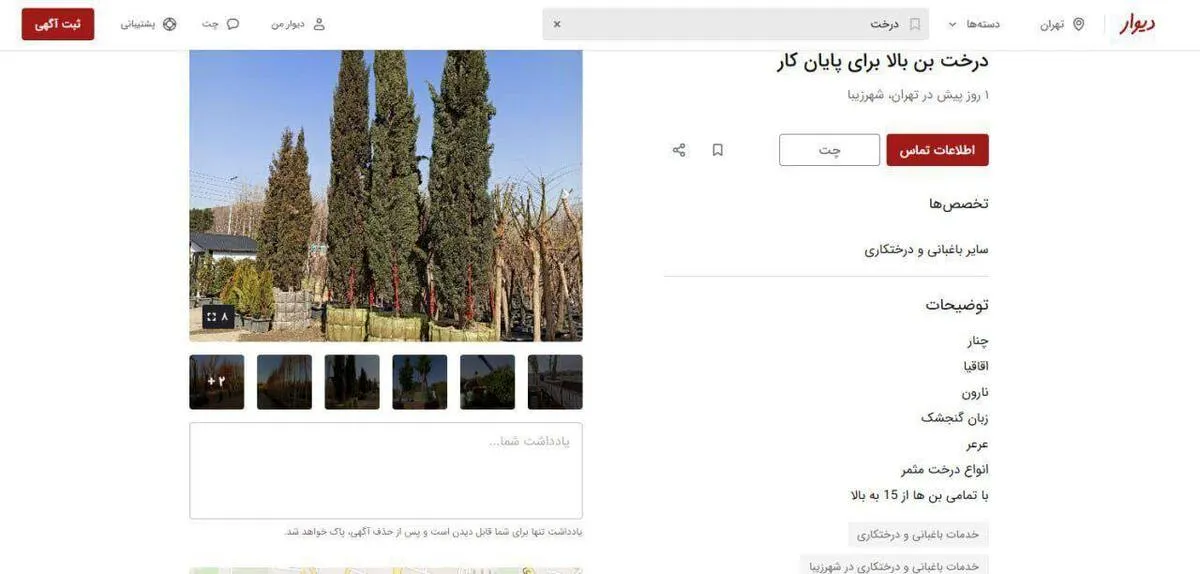The width and height of the screenshot is (1200, 574).
Task: Click contact info (اطلاعات تماس) button
Action: 937,150
